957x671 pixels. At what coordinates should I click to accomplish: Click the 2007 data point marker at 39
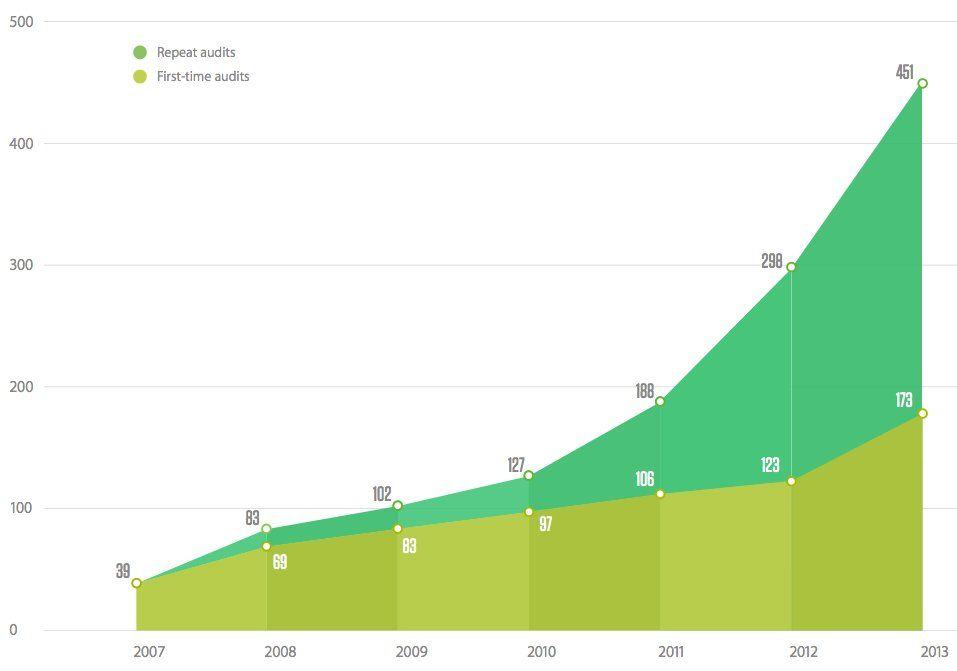point(136,583)
